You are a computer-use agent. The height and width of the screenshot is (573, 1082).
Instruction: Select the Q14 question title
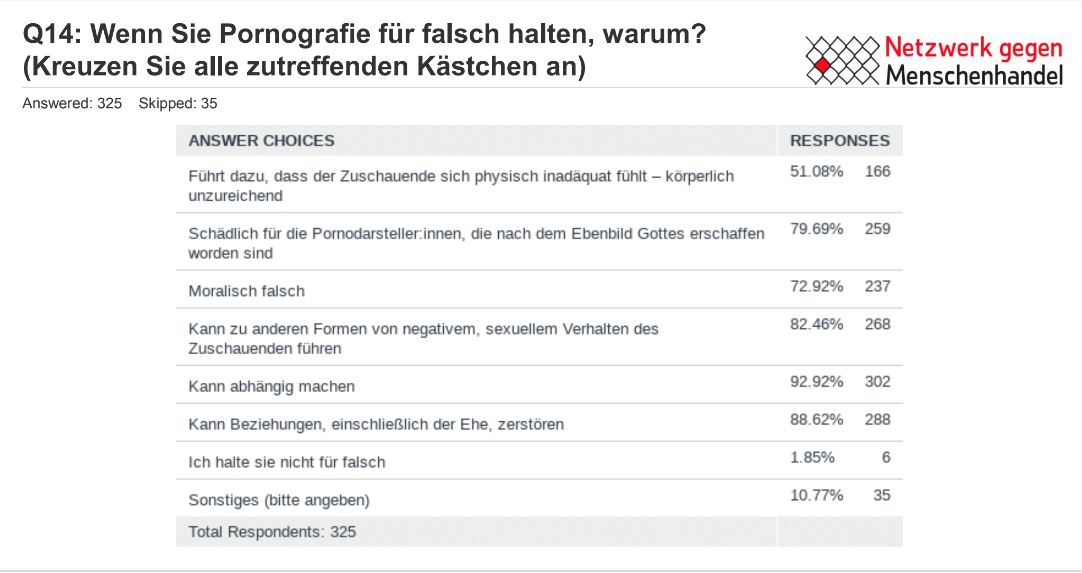(366, 50)
